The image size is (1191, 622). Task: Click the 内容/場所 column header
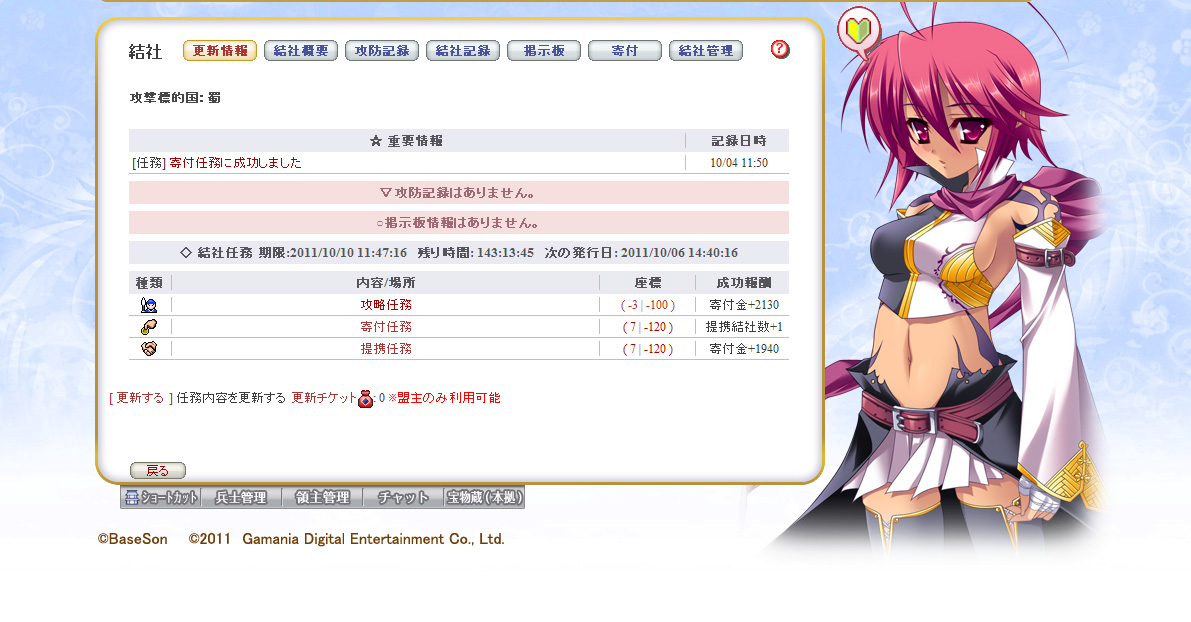pos(386,283)
